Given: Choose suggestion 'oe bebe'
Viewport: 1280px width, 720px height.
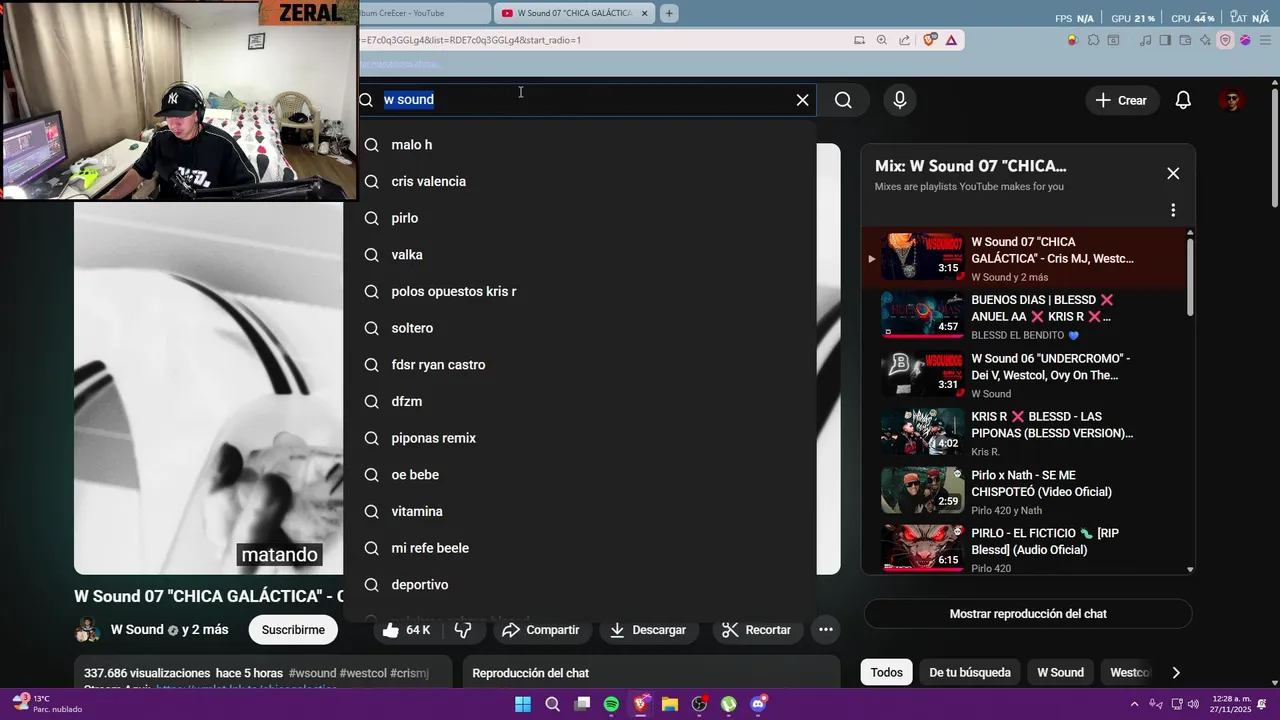Looking at the screenshot, I should [x=580, y=475].
